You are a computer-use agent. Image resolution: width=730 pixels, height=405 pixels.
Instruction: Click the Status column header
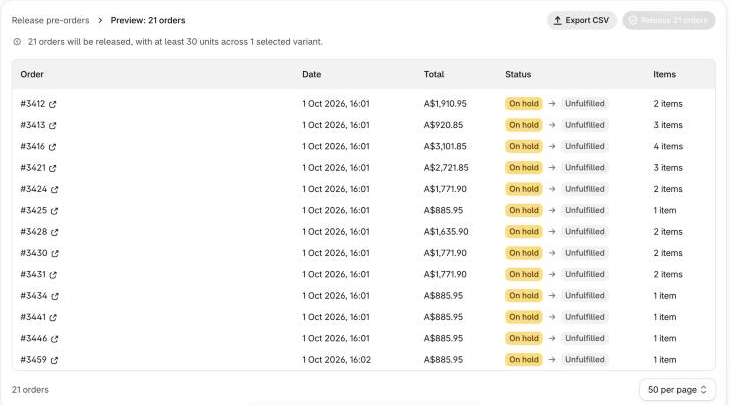click(518, 74)
